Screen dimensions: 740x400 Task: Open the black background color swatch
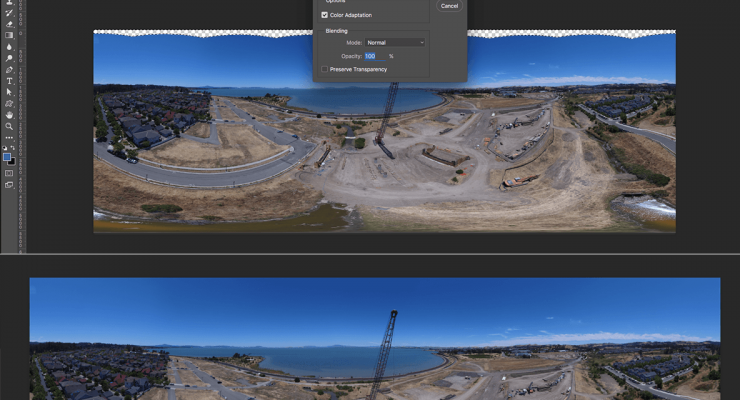click(13, 162)
